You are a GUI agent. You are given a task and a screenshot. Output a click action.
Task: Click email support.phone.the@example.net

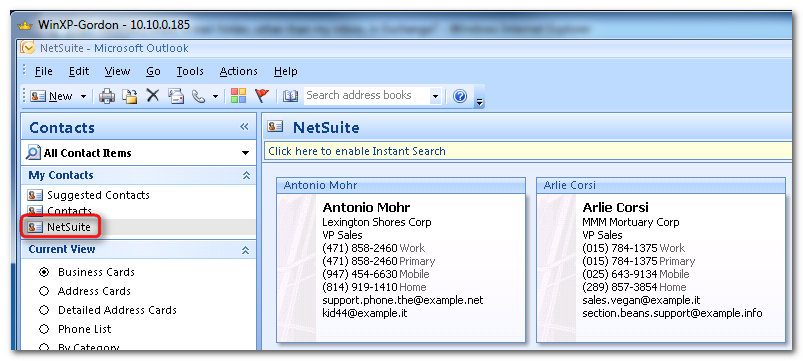click(403, 300)
